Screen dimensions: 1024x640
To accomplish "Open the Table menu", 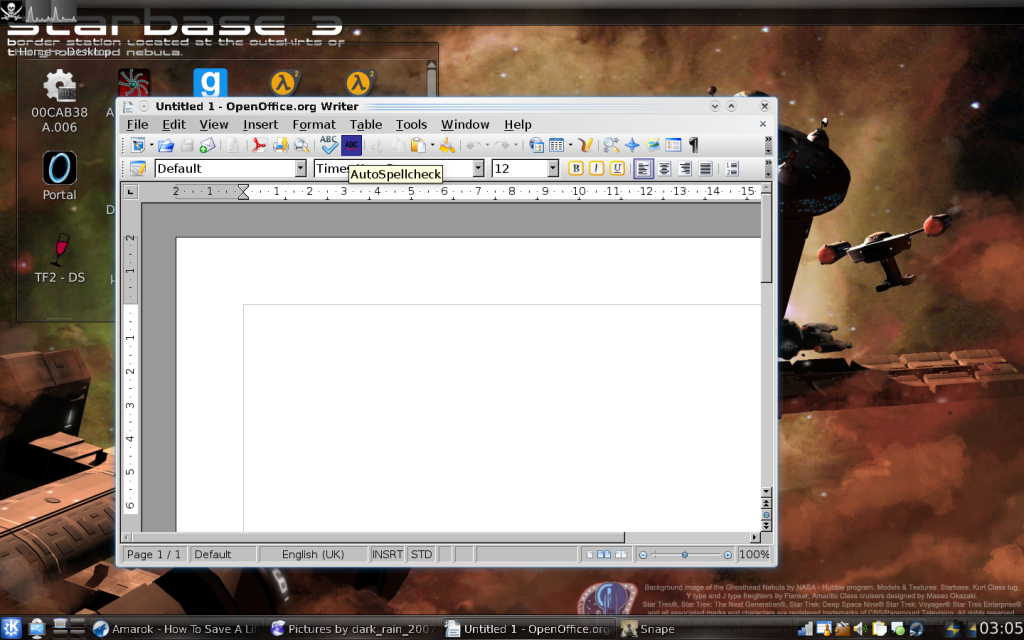I will [x=366, y=124].
